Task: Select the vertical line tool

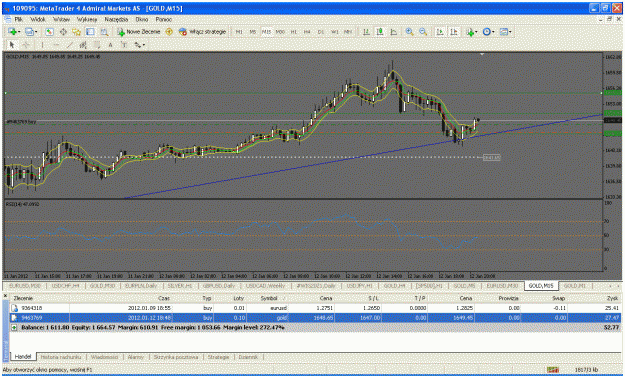Action: [x=42, y=45]
